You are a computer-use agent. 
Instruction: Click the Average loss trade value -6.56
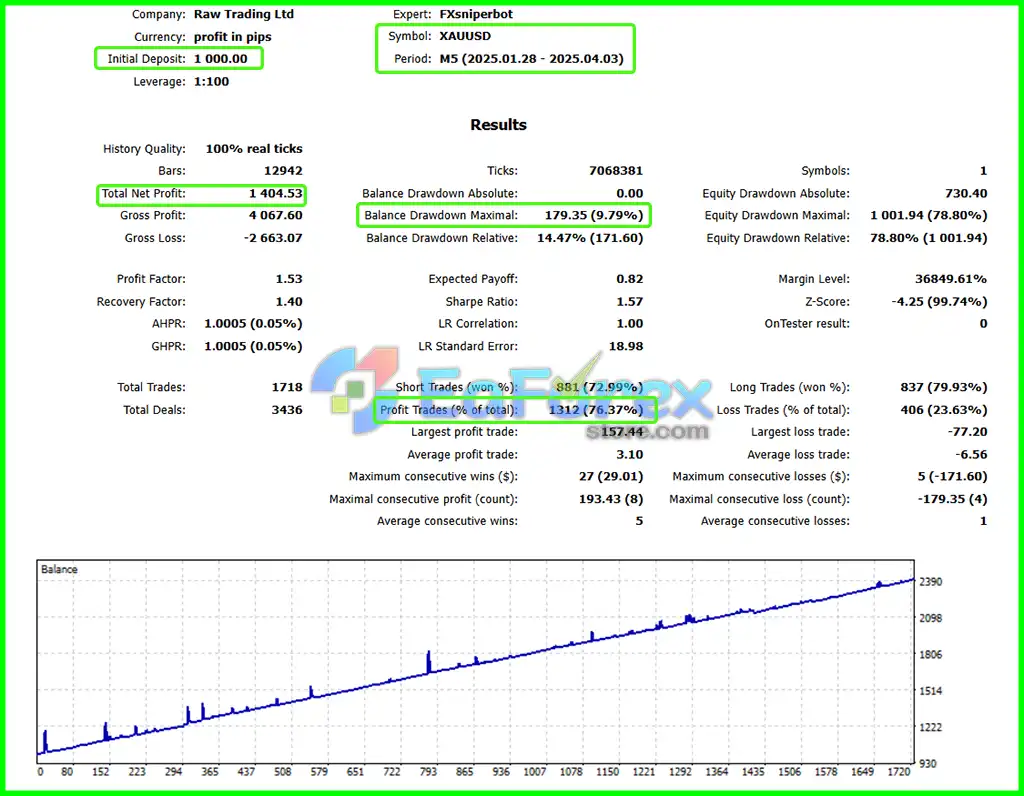click(x=971, y=454)
